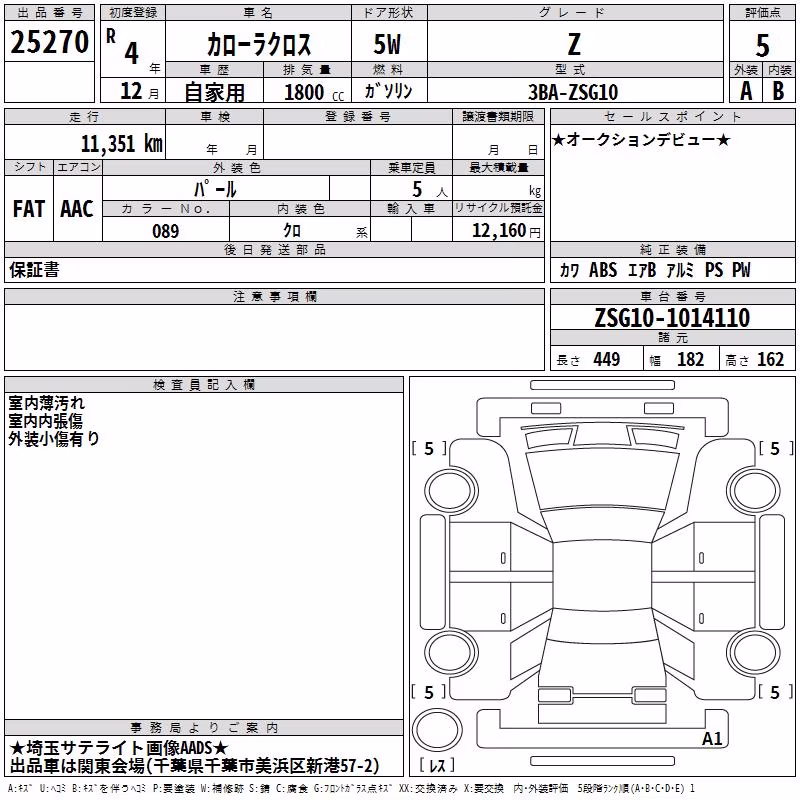Screen dimensions: 800x800
Task: Click the displacement value 1800 cc
Action: (314, 92)
